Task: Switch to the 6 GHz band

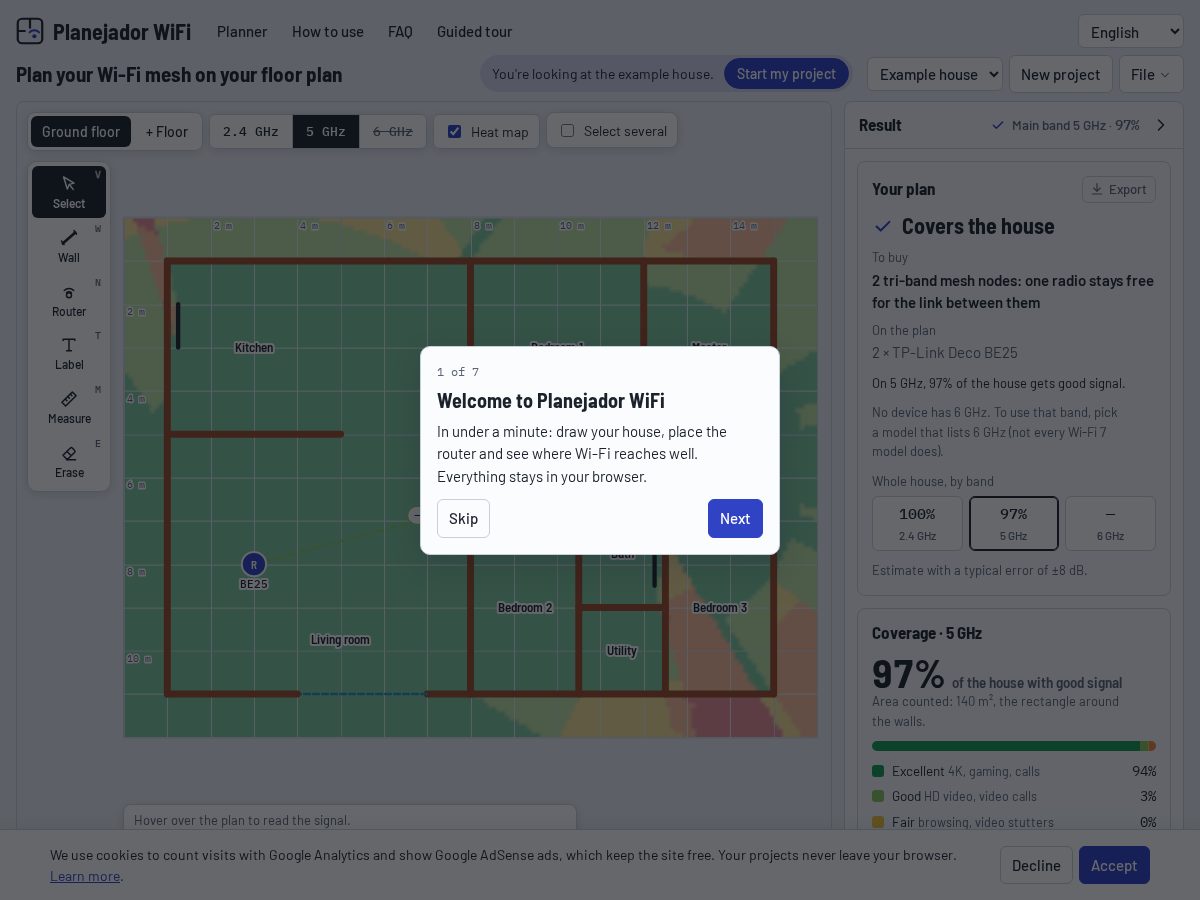Action: click(393, 132)
